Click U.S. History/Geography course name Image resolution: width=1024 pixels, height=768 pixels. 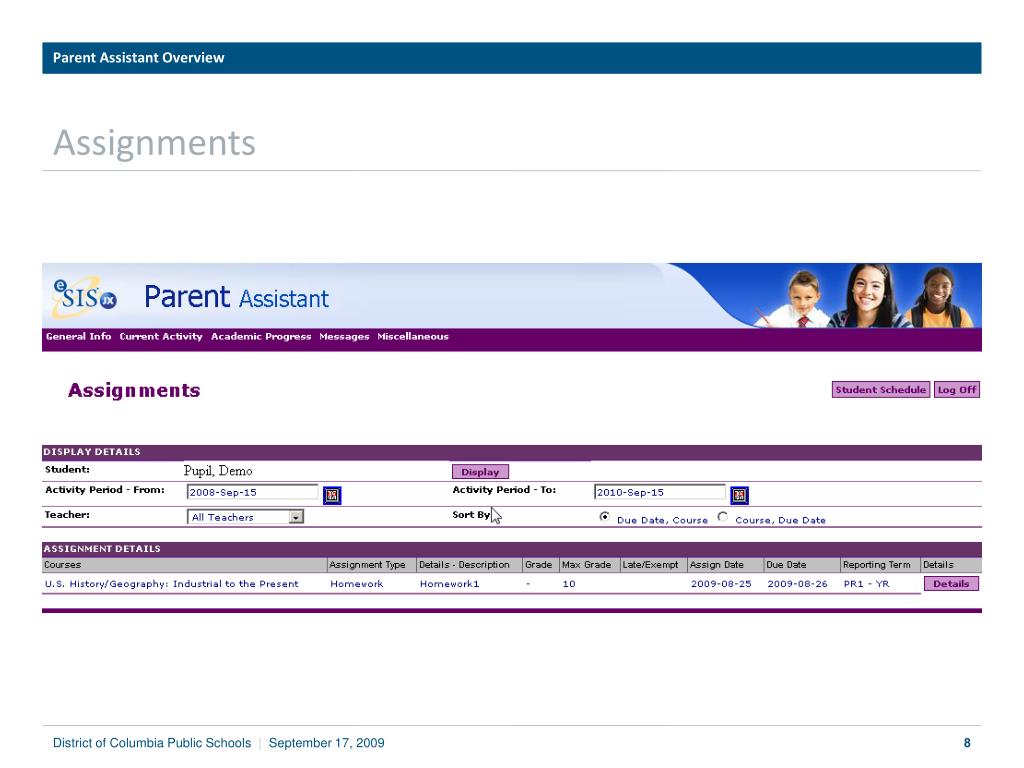[172, 584]
